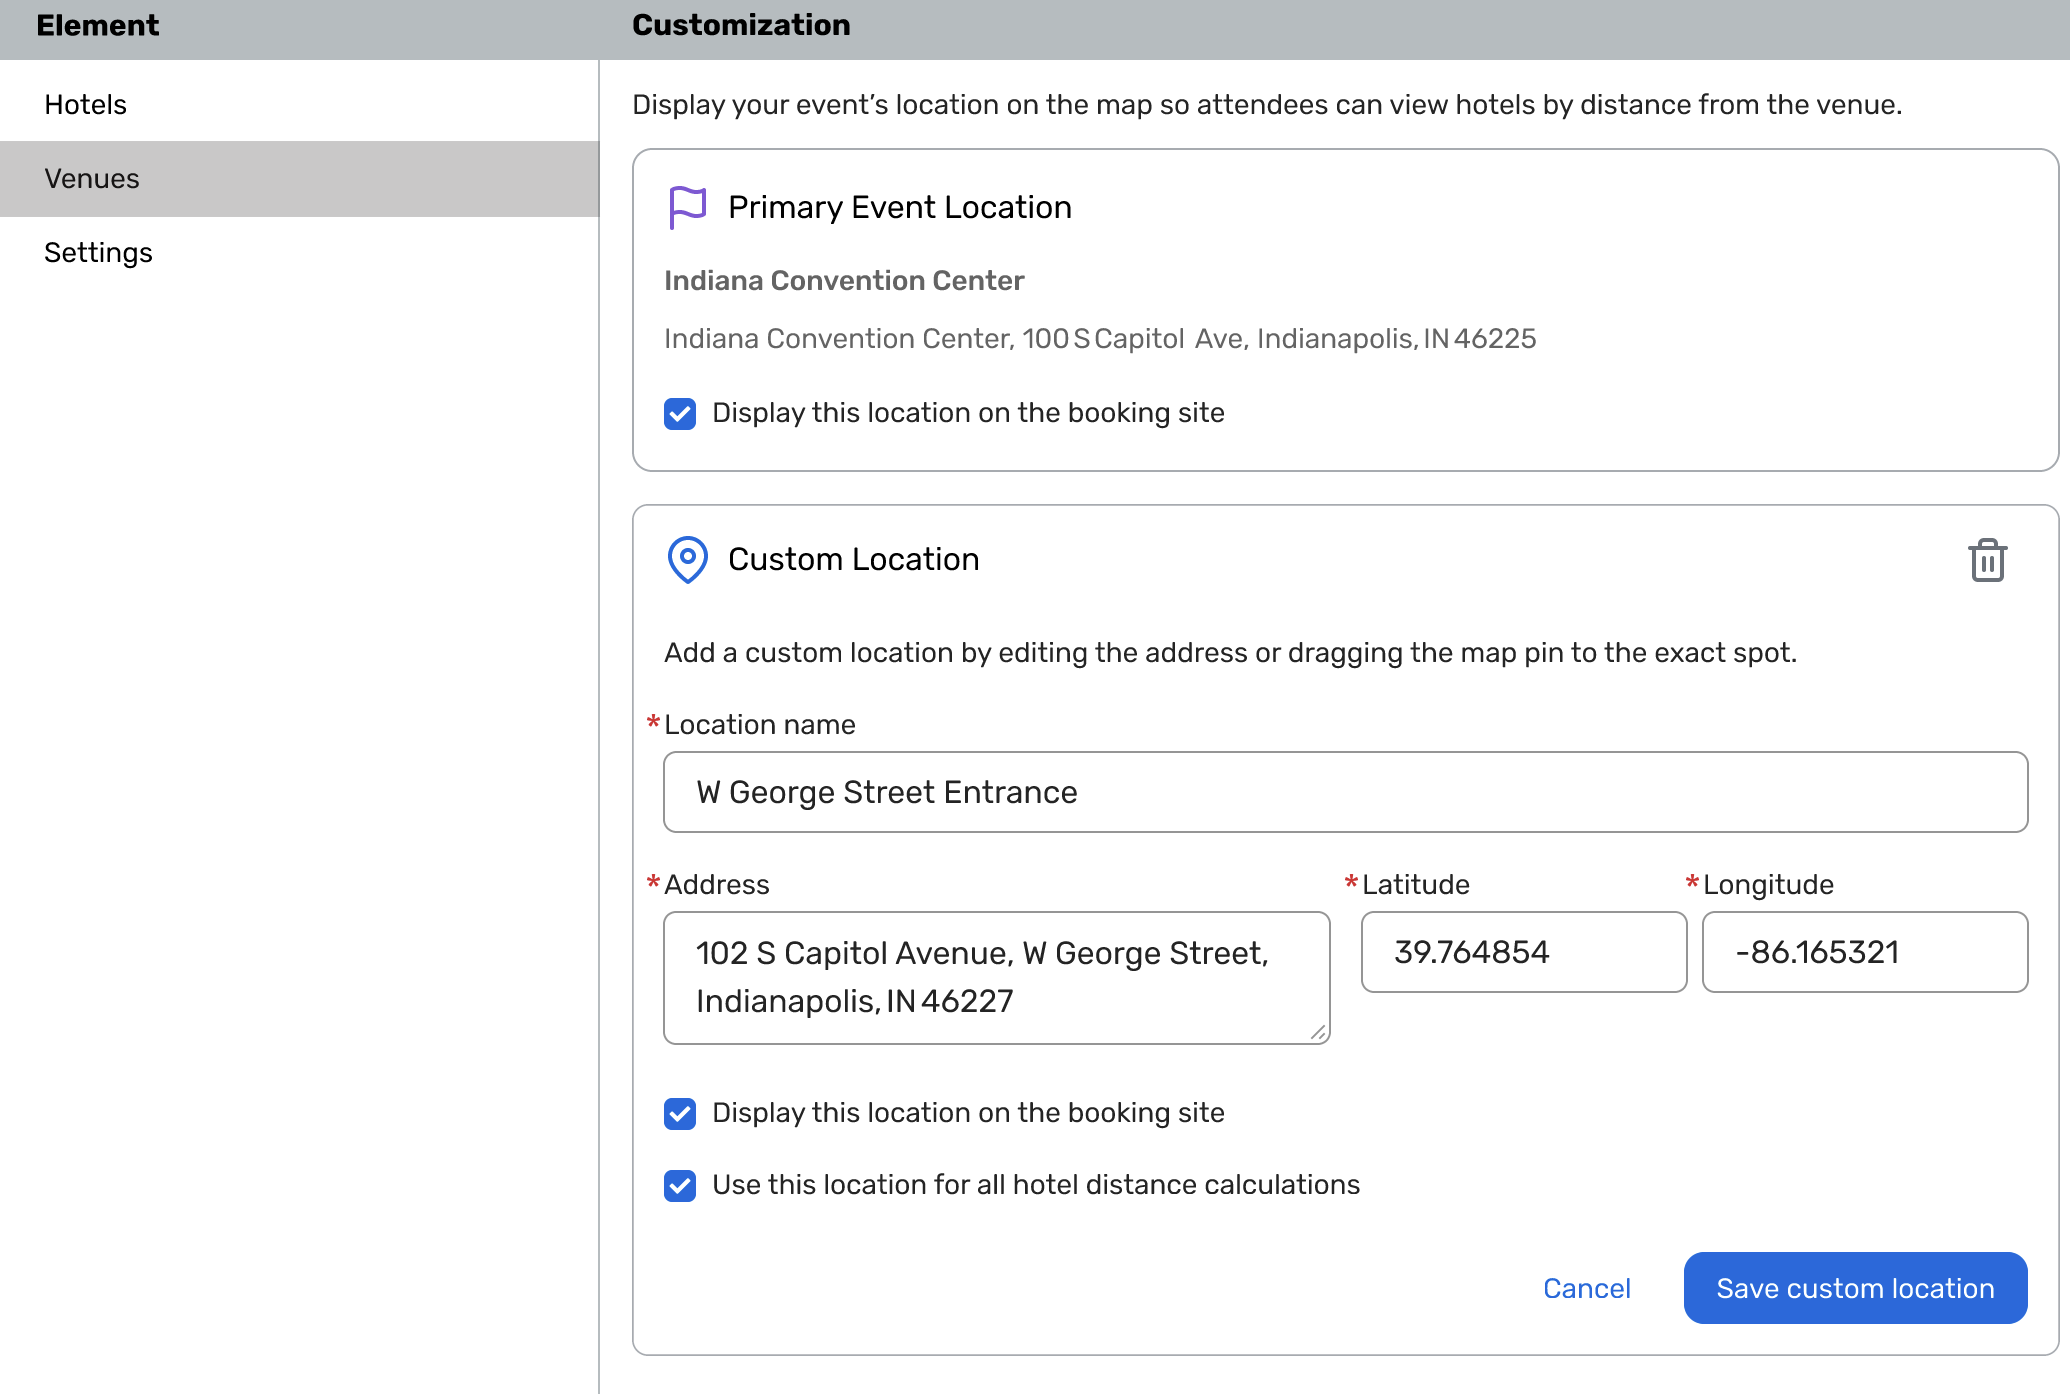Screen dimensions: 2070x1394
Task: Click the Longitude input field
Action: (x=1864, y=952)
